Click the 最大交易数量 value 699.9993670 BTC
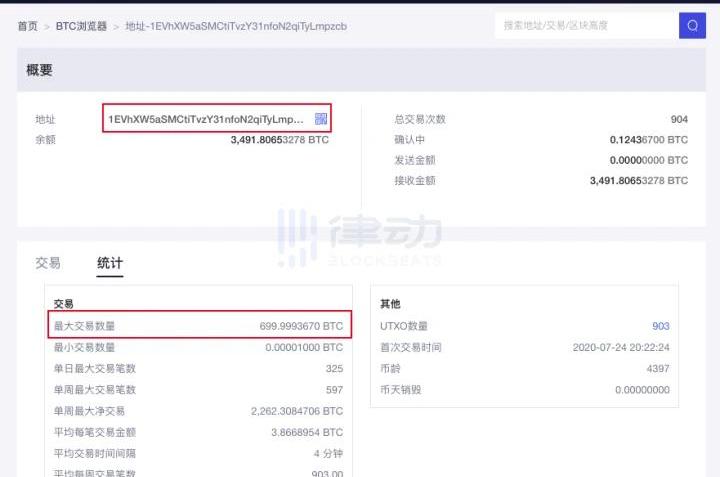The width and height of the screenshot is (720, 477). (x=300, y=326)
